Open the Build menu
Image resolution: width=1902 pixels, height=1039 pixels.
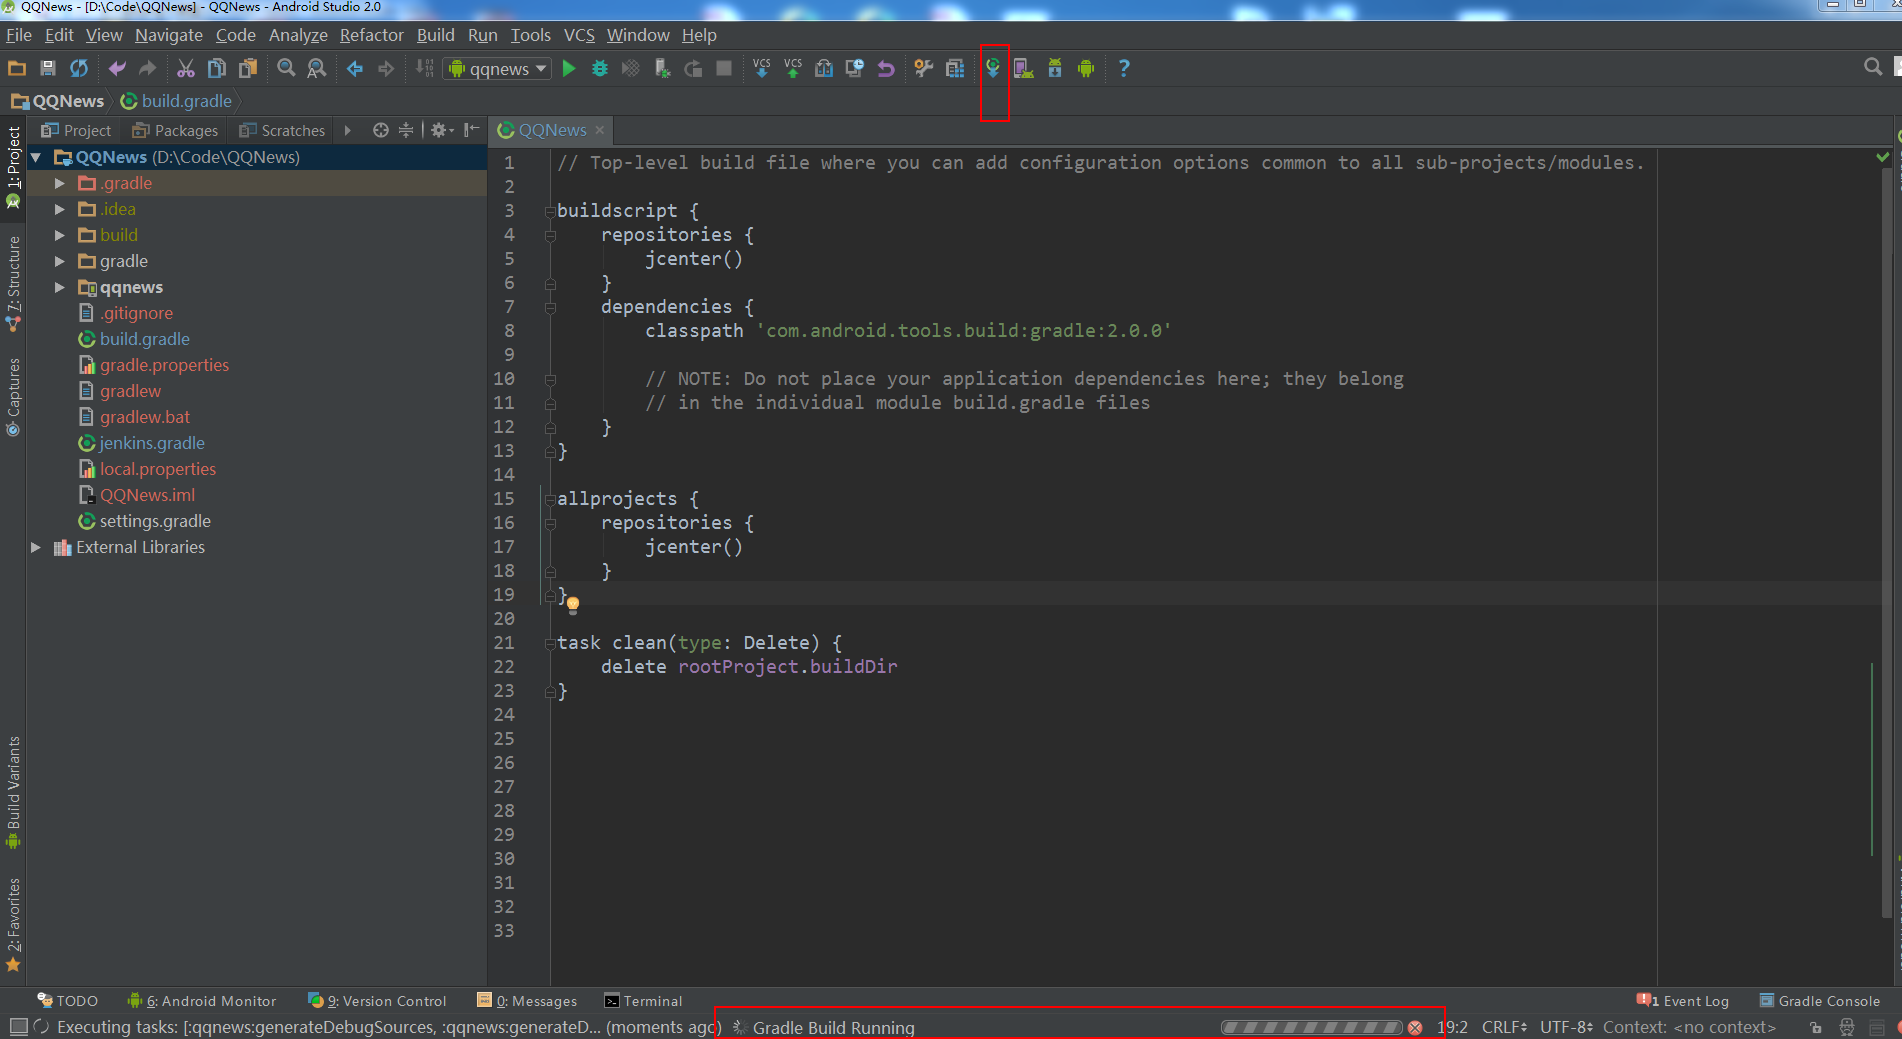435,35
